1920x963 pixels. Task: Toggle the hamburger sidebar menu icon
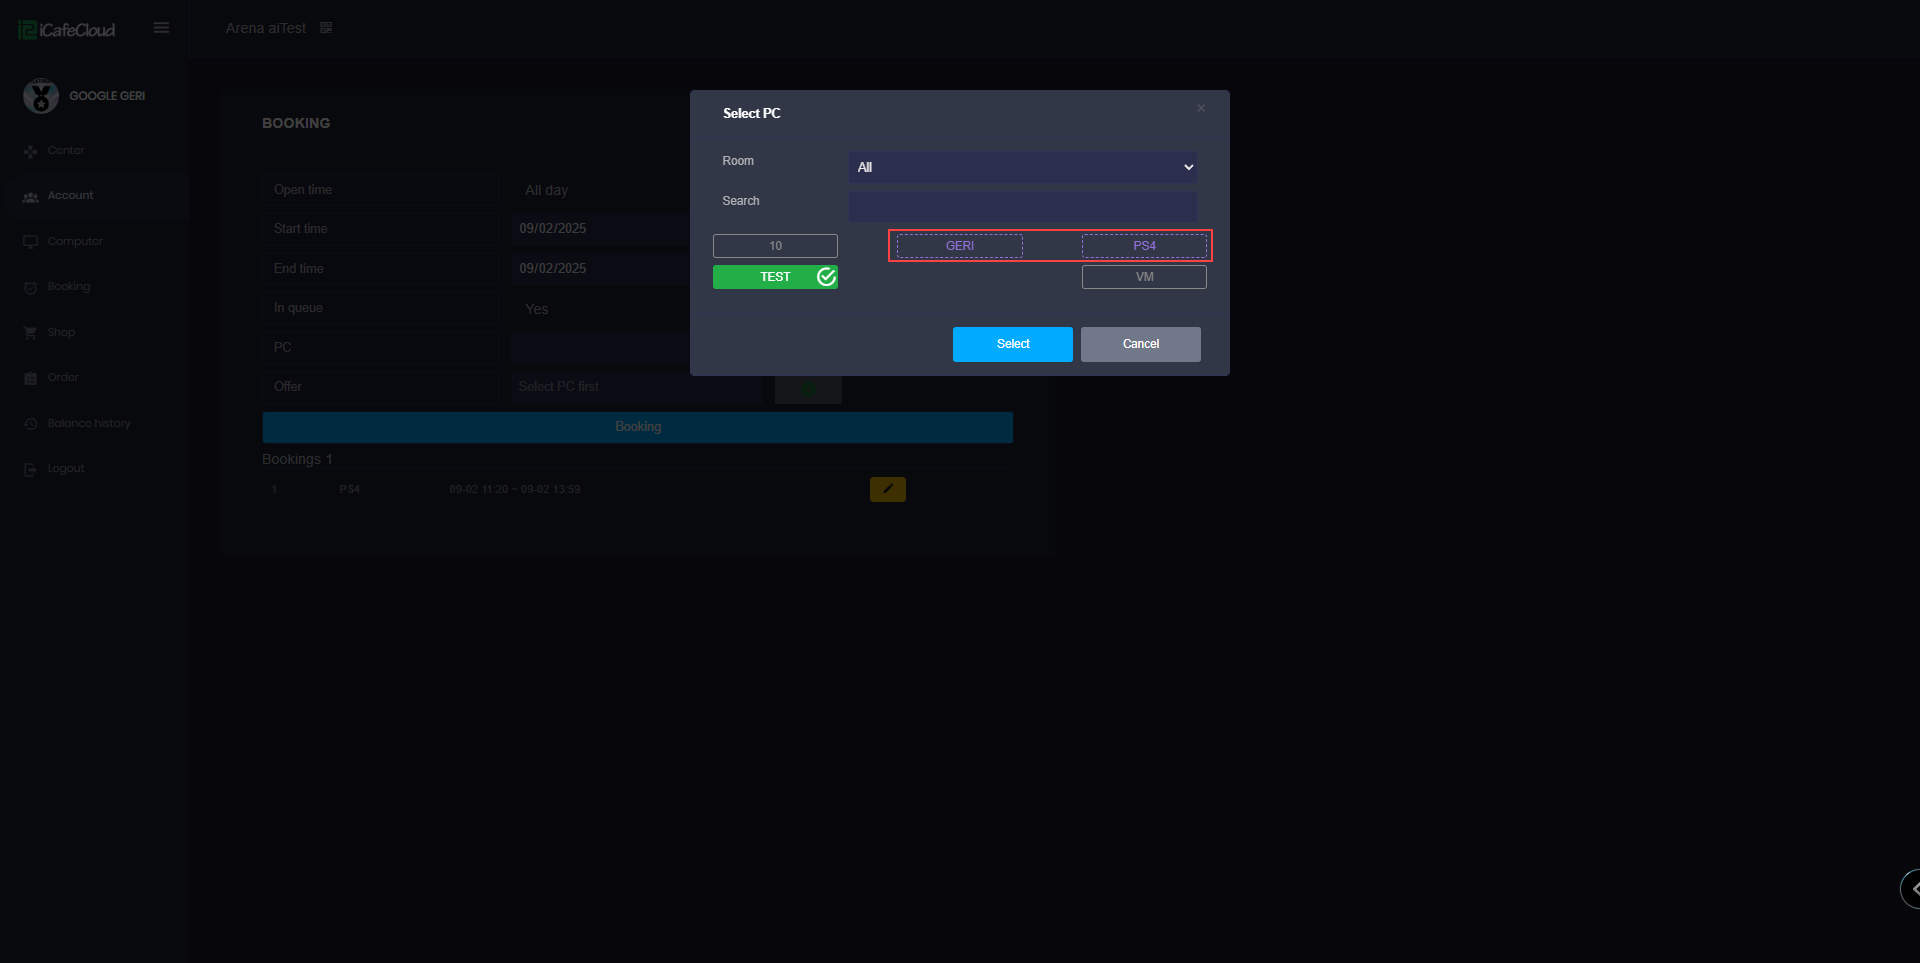161,28
